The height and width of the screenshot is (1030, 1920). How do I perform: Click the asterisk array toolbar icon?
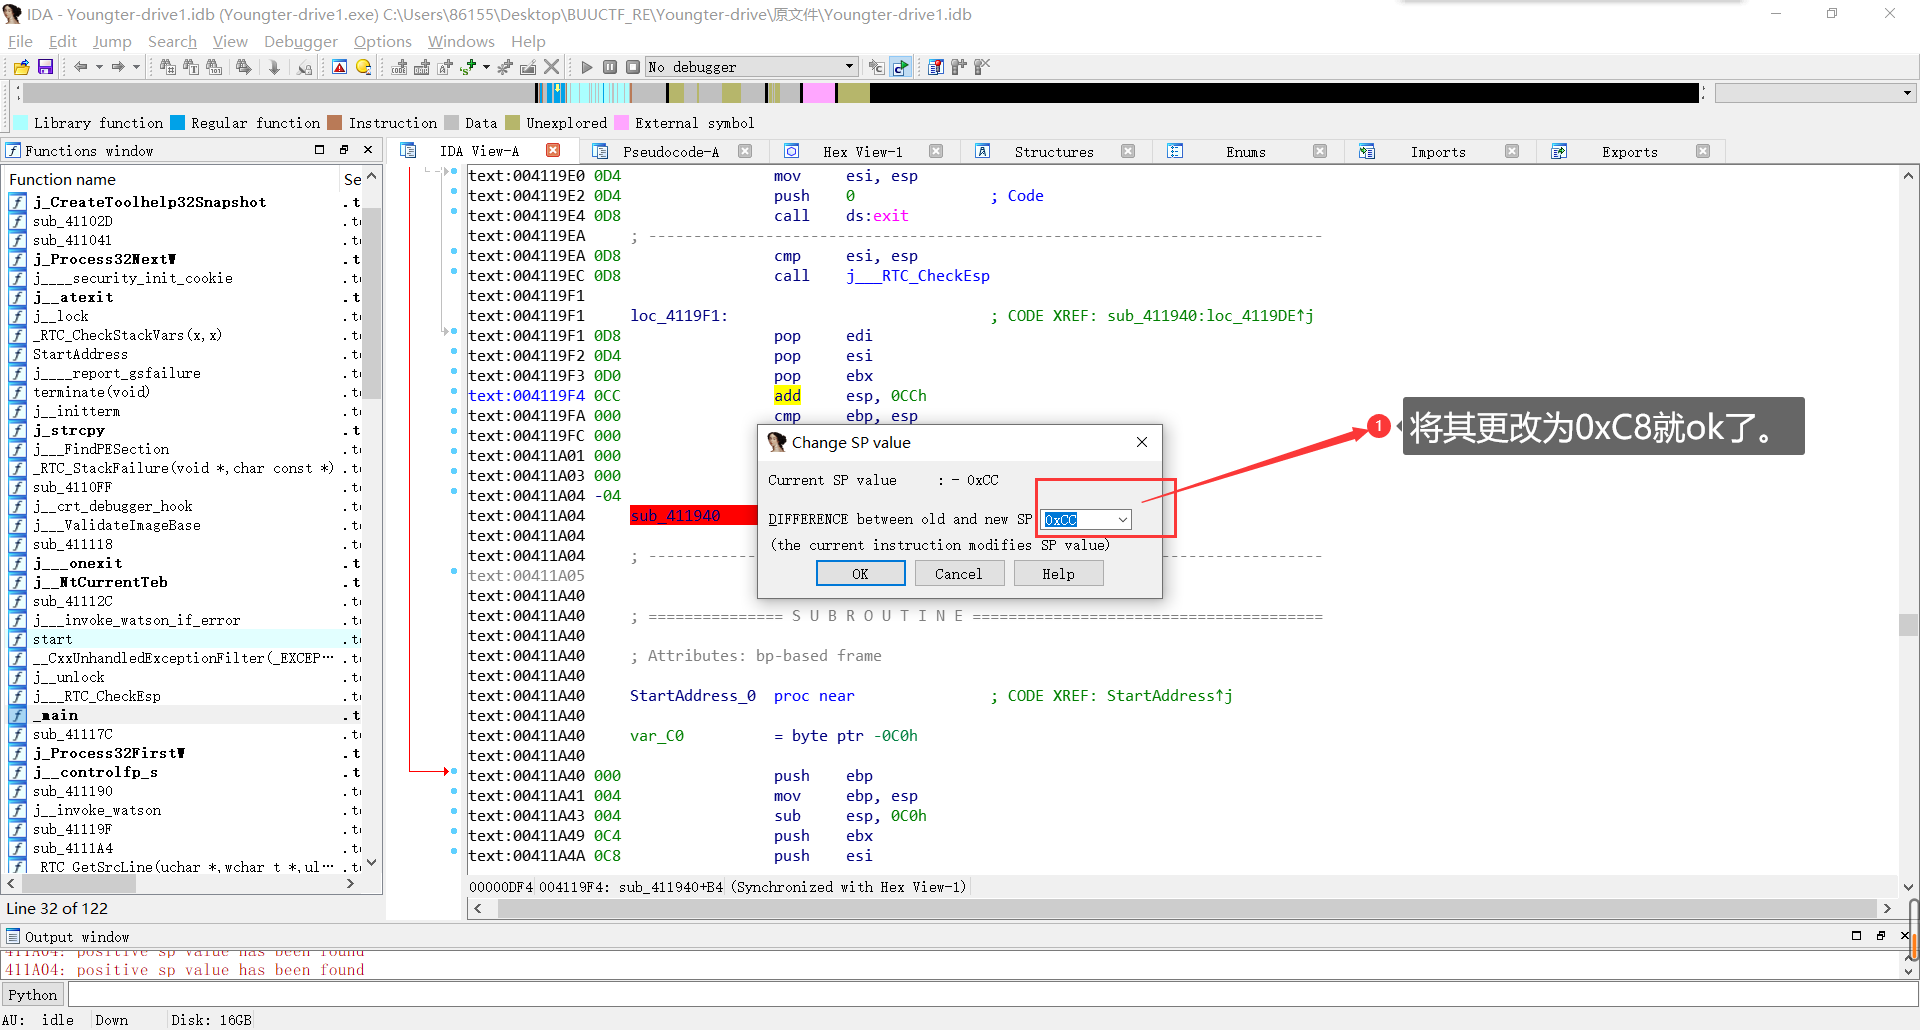[505, 67]
